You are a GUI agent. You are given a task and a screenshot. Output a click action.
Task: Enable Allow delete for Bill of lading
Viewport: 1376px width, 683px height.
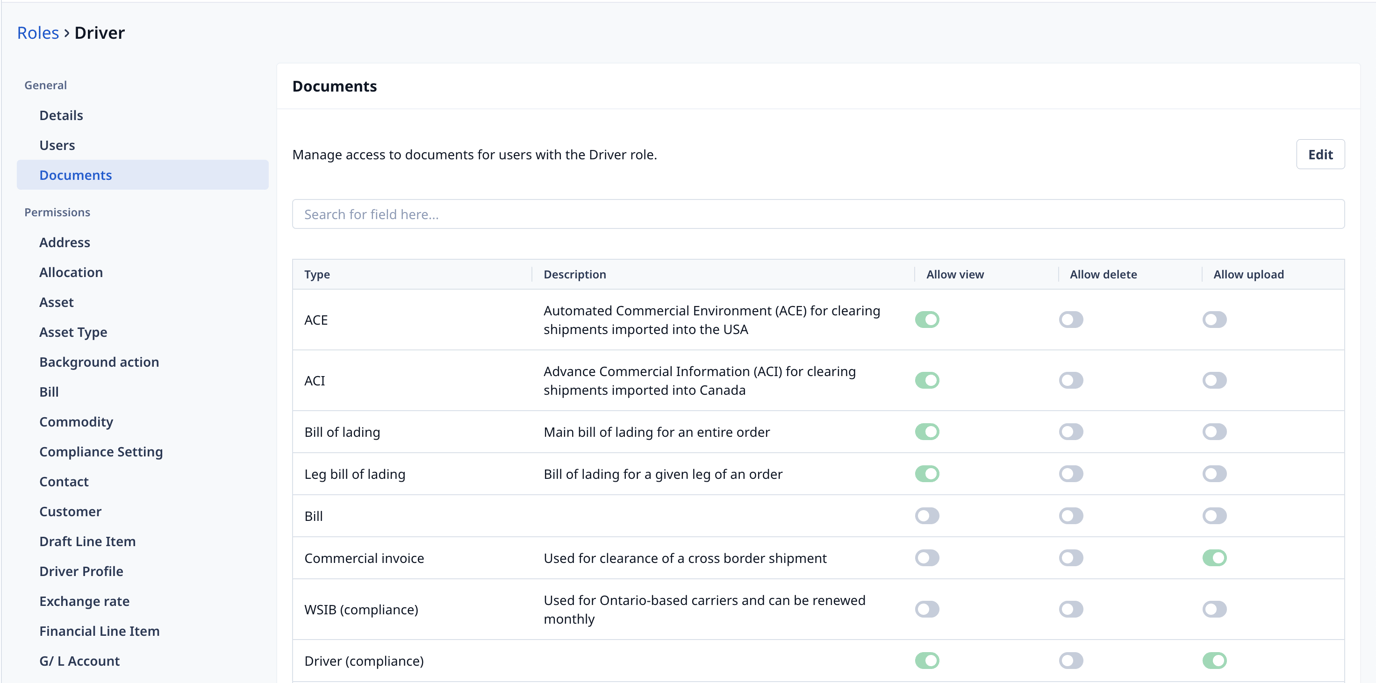[x=1071, y=432]
